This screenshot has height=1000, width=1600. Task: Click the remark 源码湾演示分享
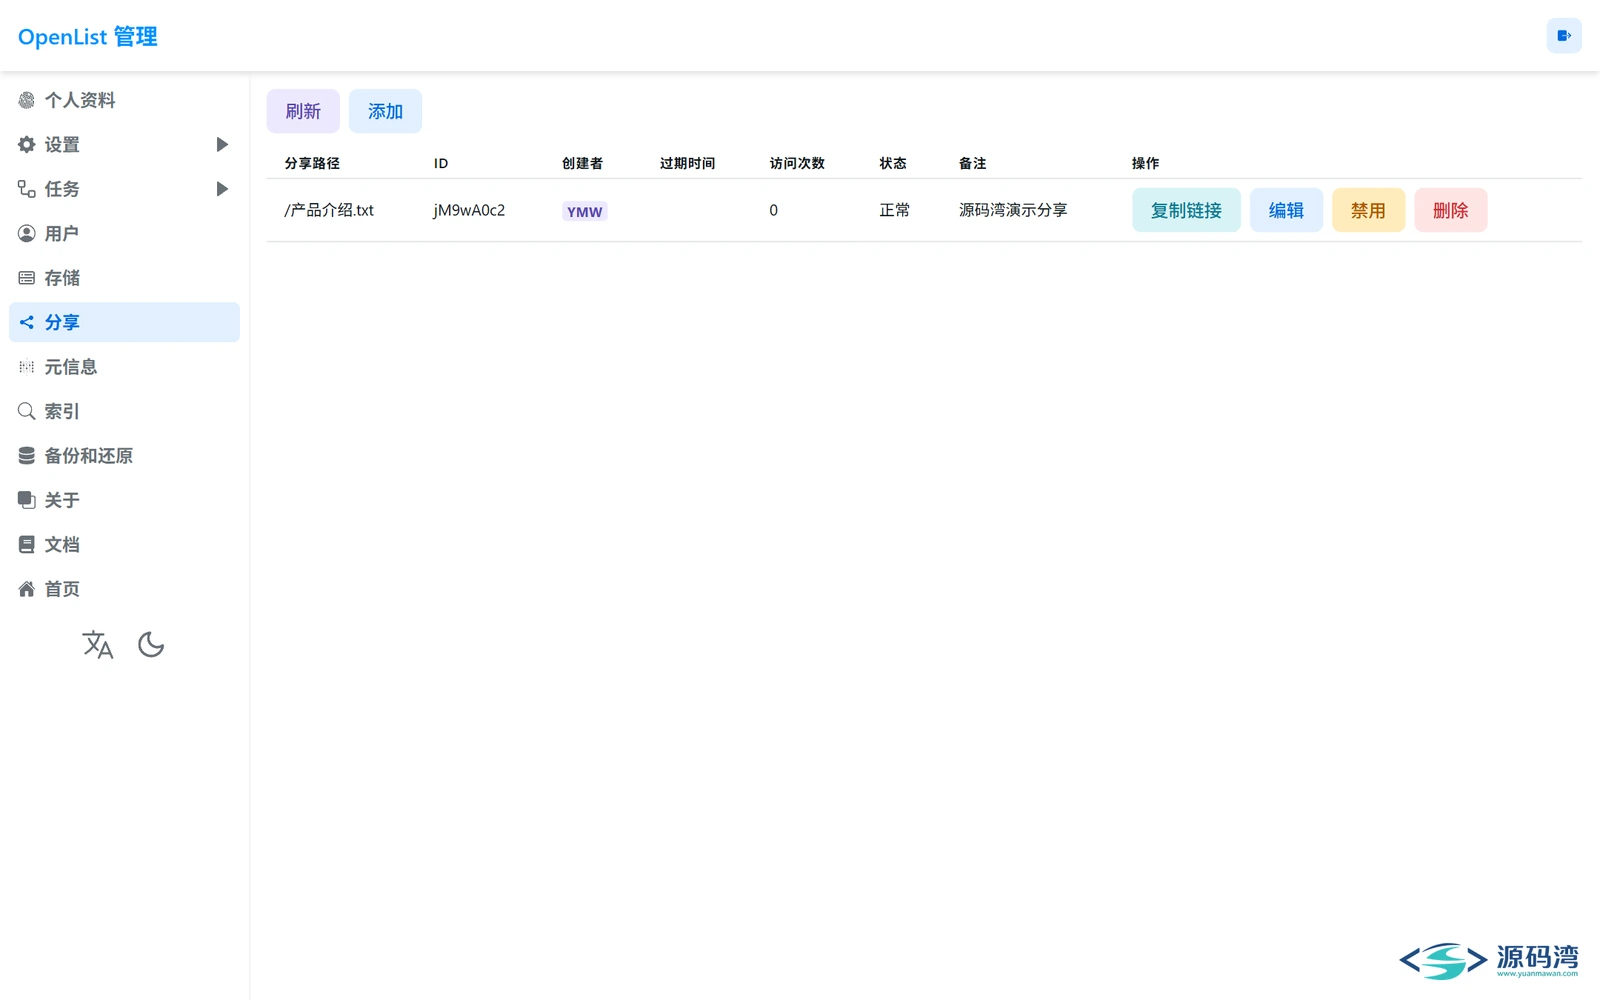(1013, 210)
